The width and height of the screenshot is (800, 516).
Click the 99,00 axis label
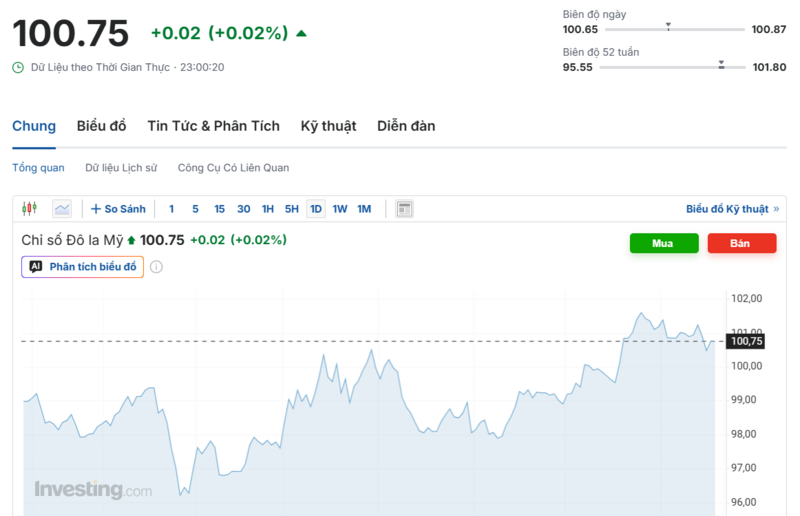(x=744, y=400)
